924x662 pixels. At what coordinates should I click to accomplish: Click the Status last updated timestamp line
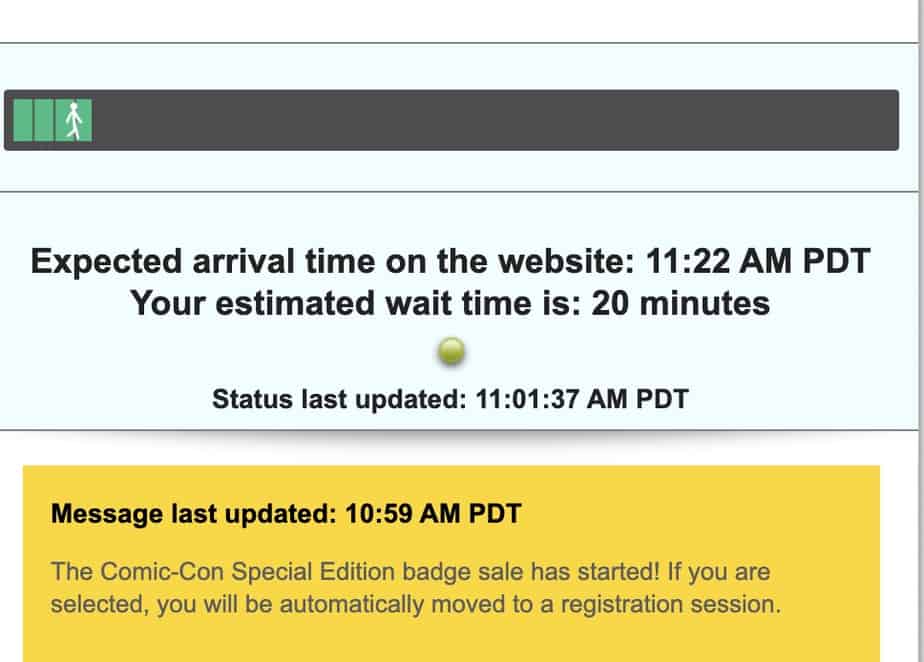click(x=450, y=399)
